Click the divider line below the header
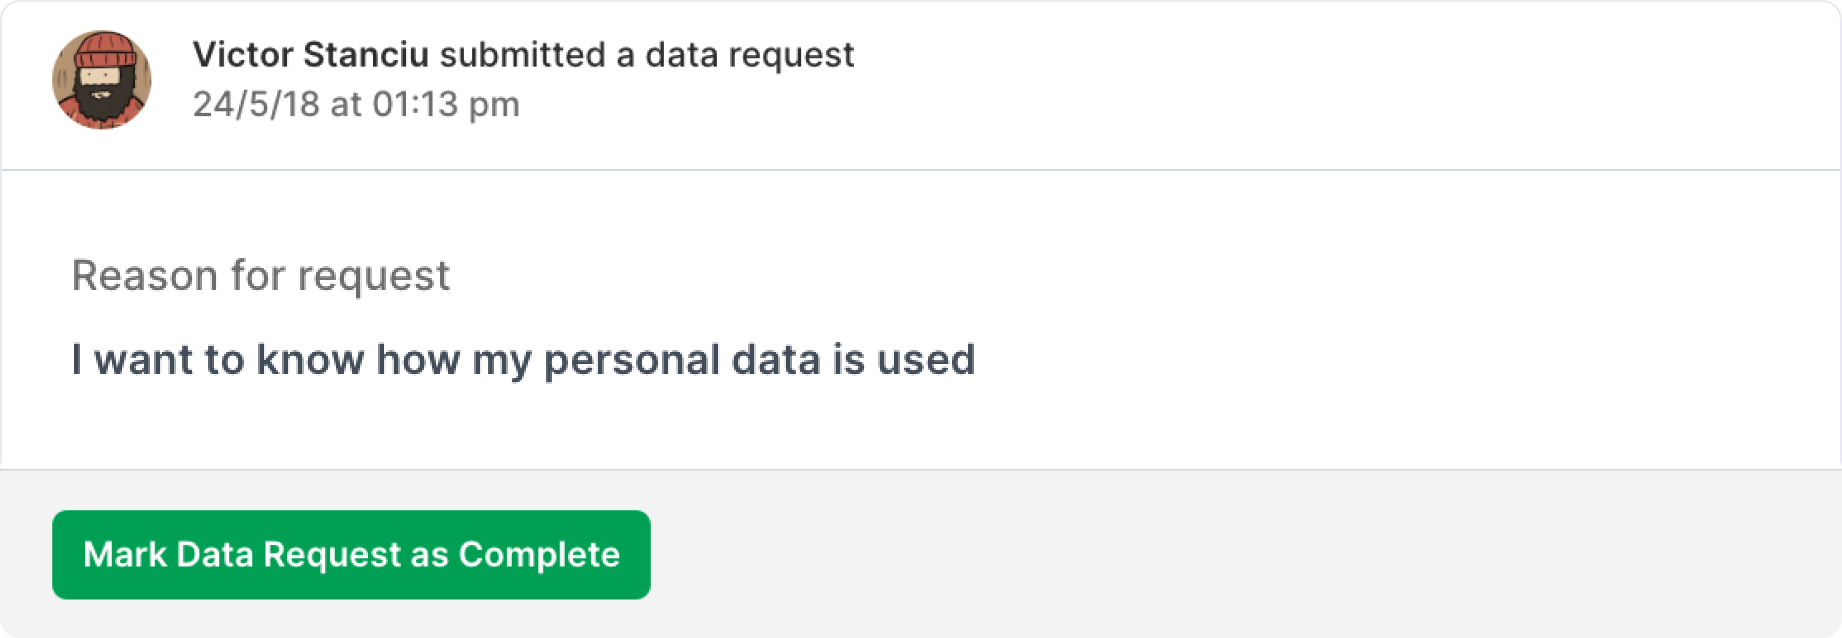 pos(920,170)
